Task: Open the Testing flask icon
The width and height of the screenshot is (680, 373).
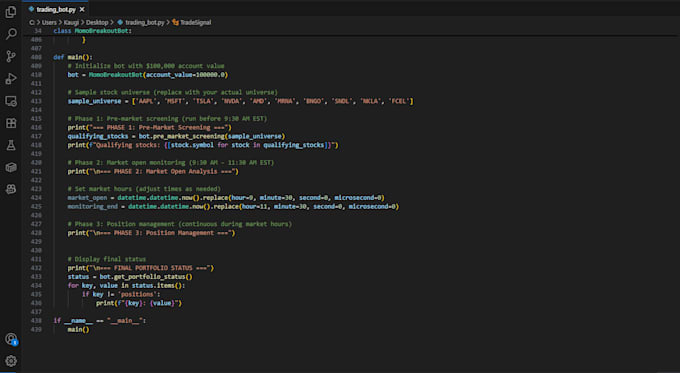Action: (11, 145)
